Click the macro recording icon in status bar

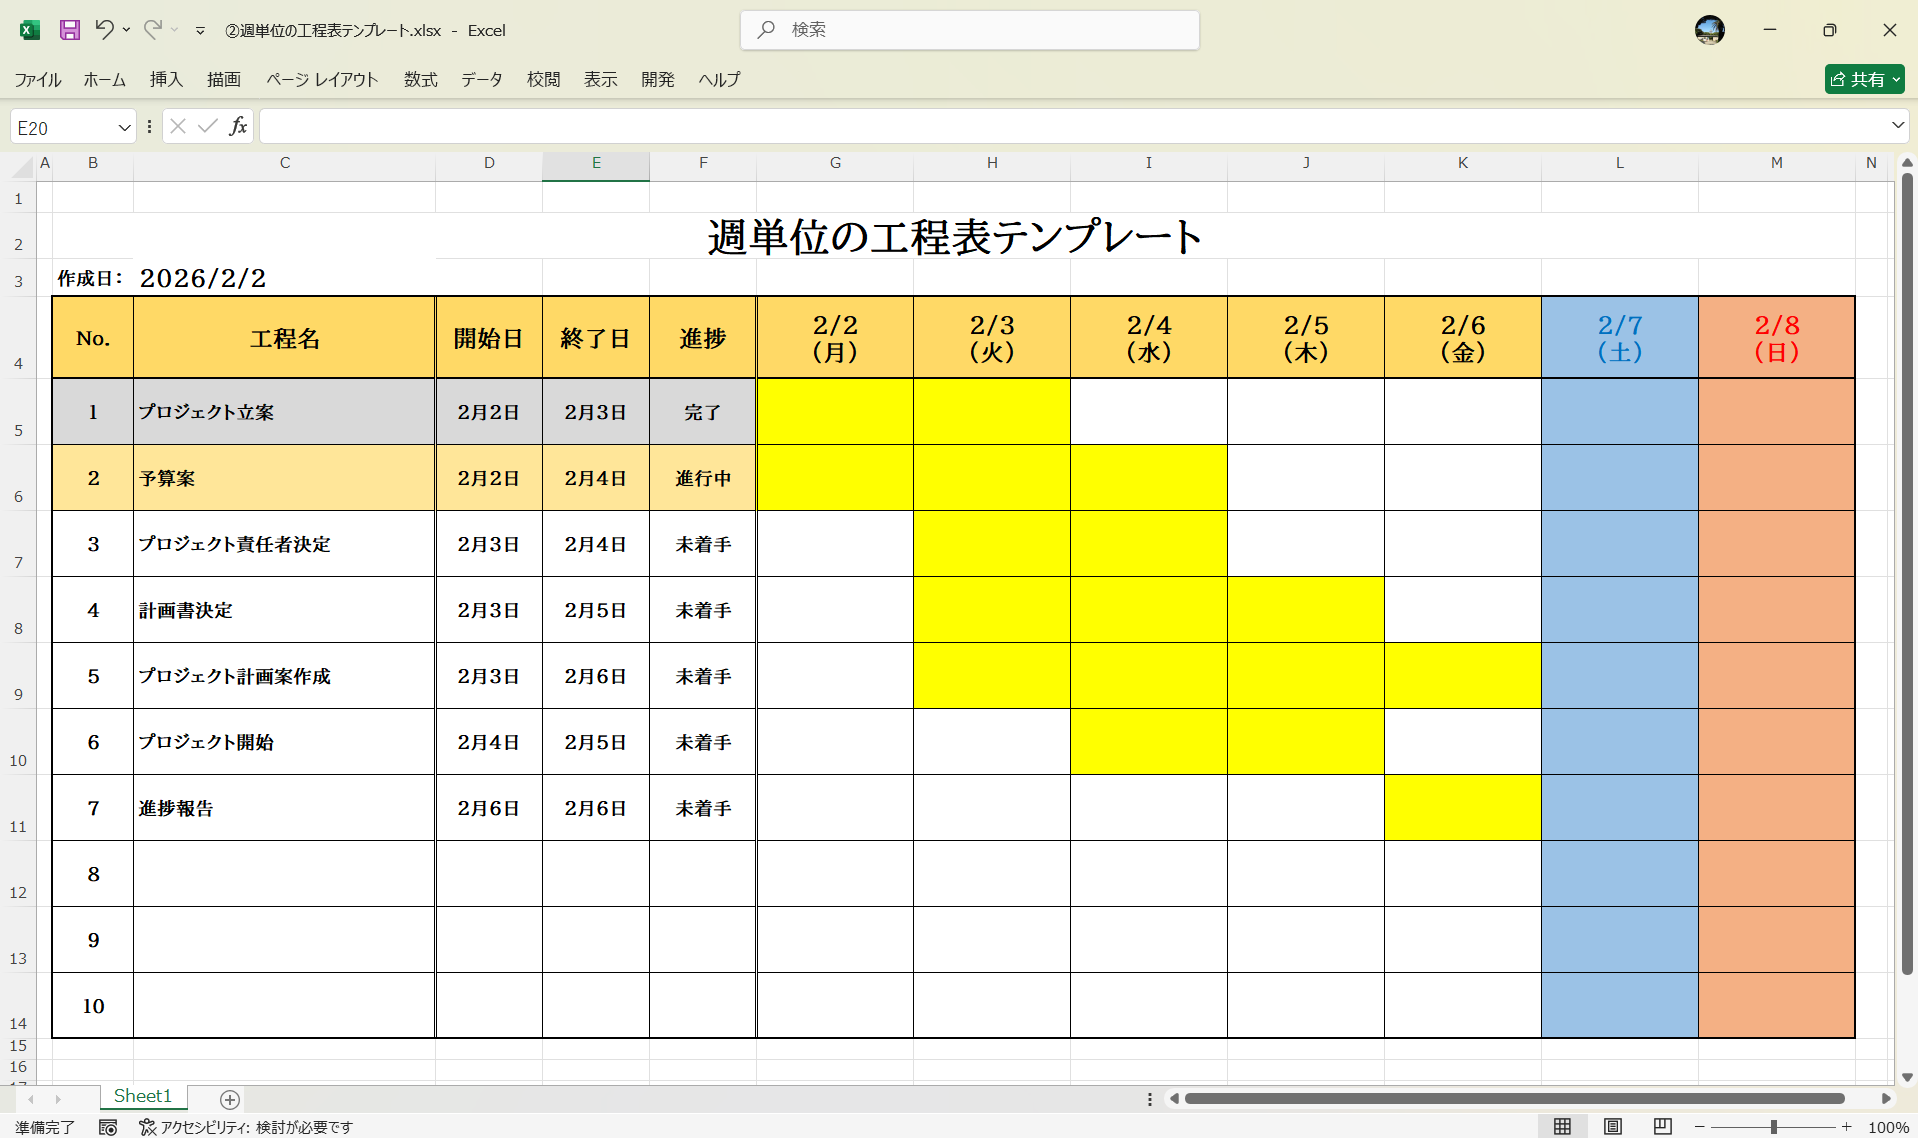(108, 1127)
